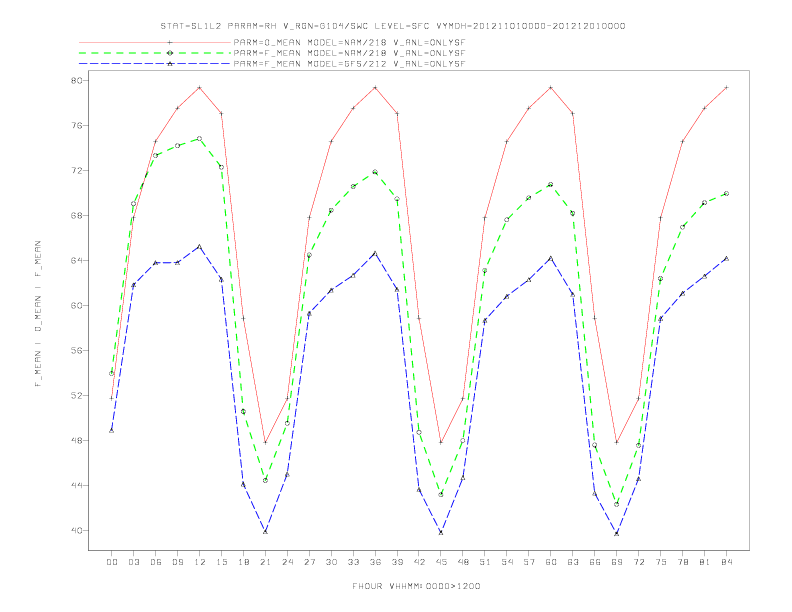Click the FHOUR VHHMM=0000>1200 axis label
Screen dimensions: 792x612
click(x=416, y=586)
